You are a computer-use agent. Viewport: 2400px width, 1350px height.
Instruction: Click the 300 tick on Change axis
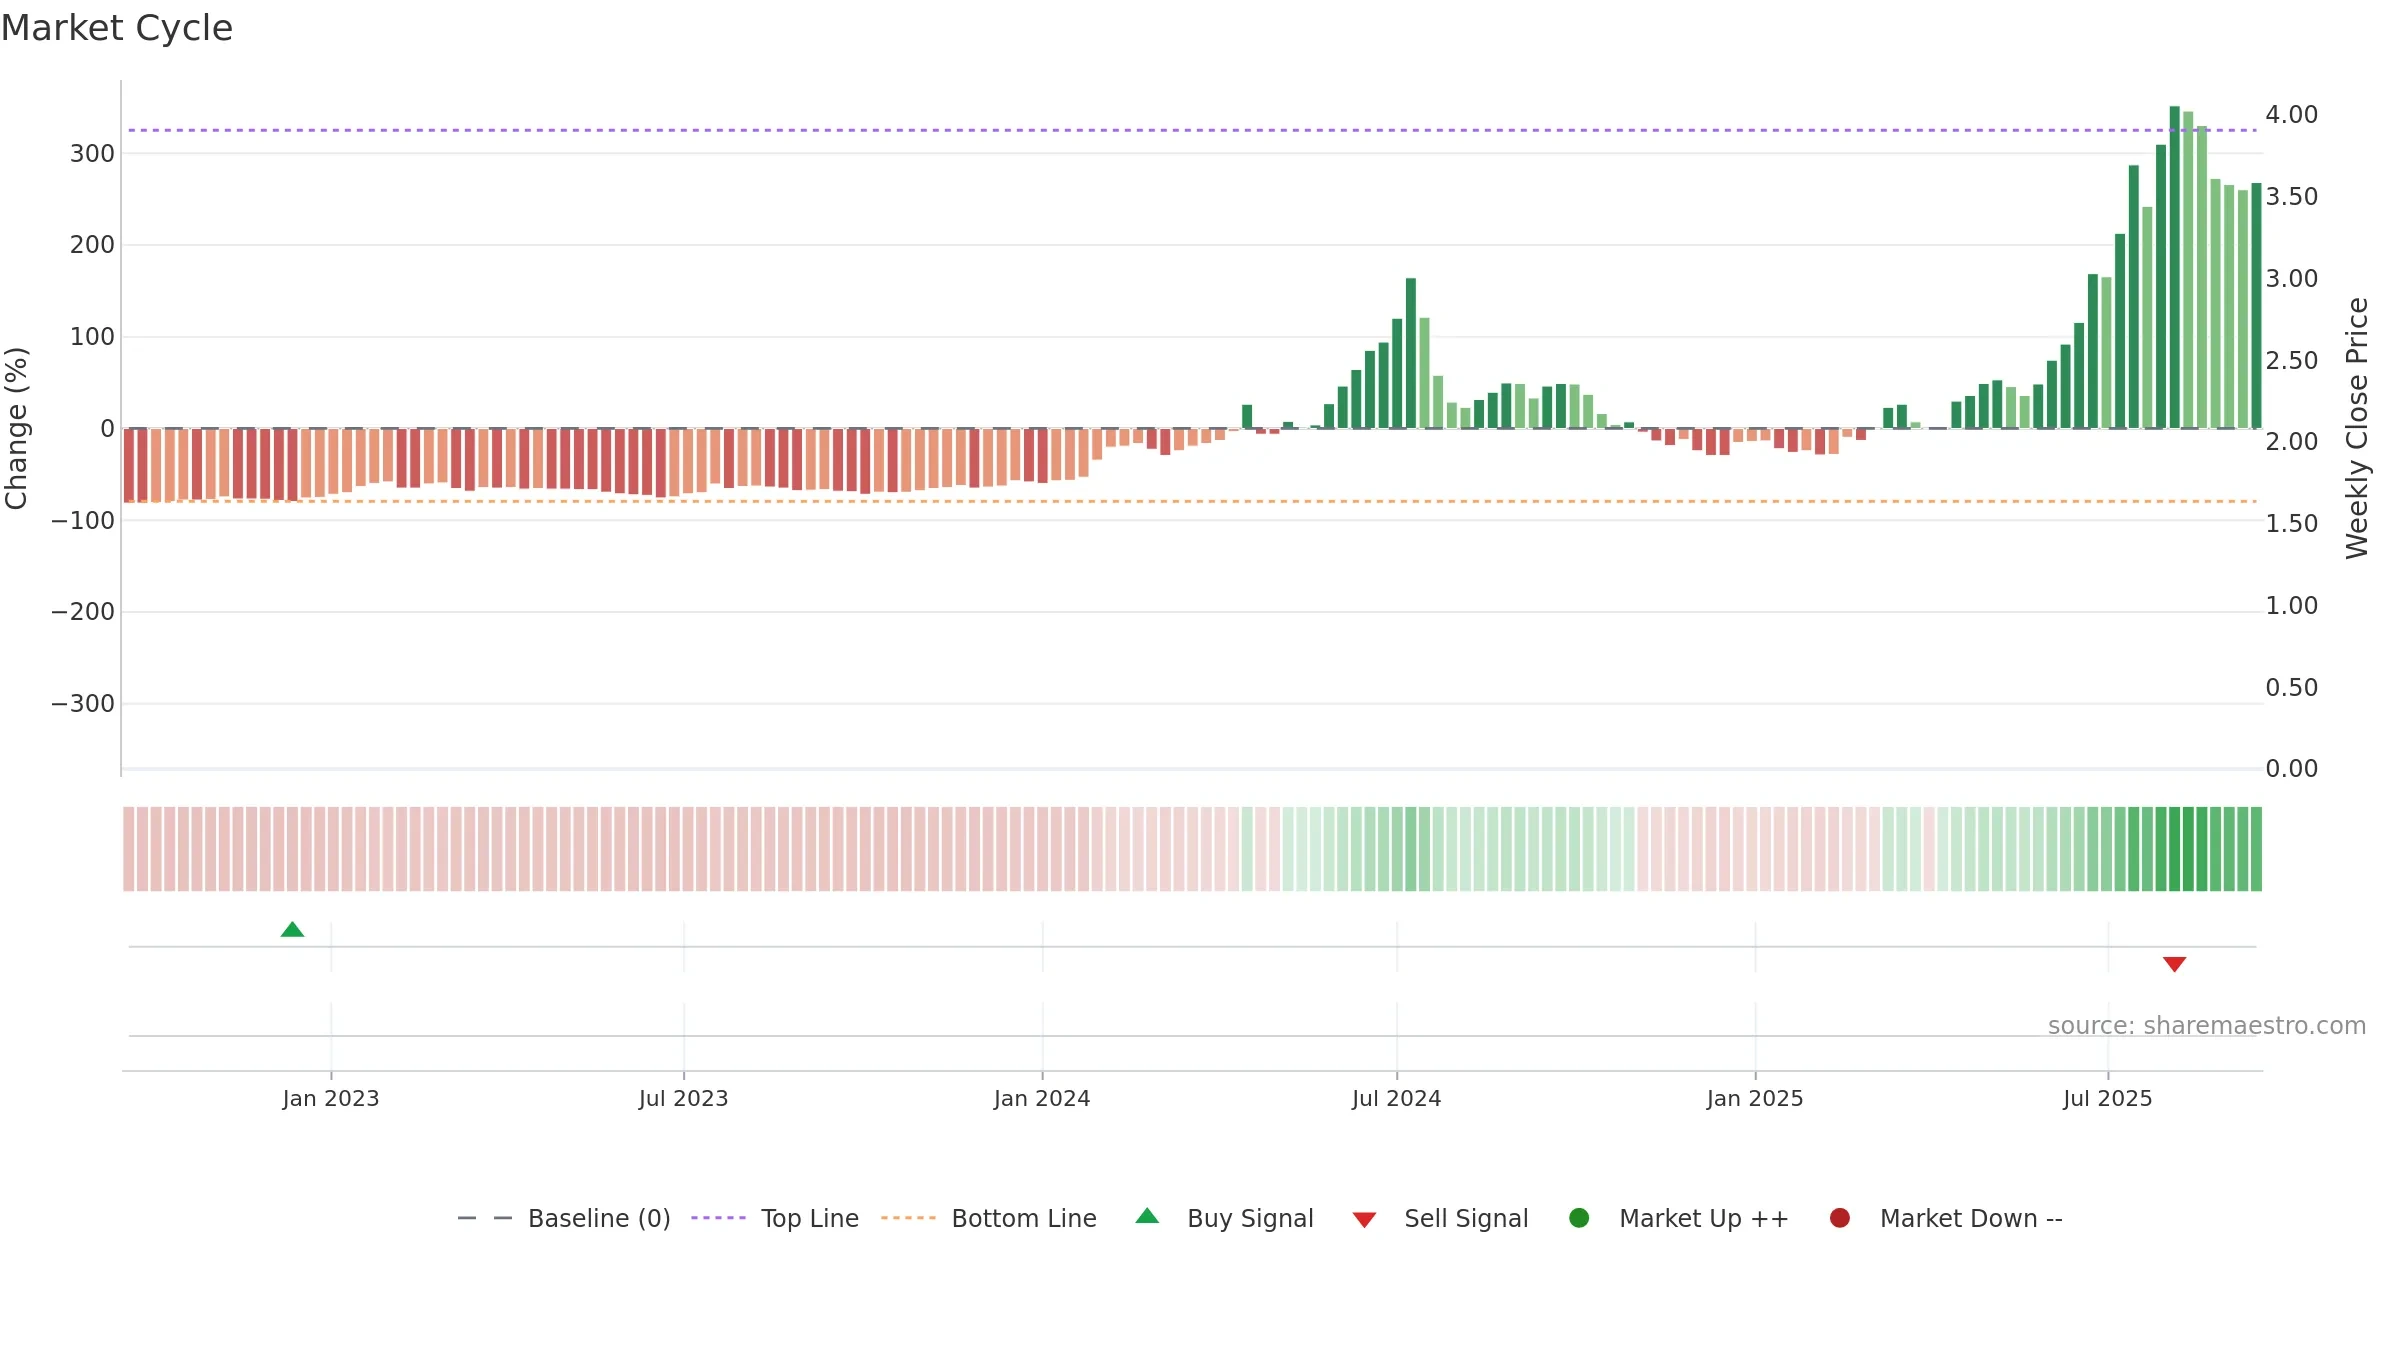(92, 153)
